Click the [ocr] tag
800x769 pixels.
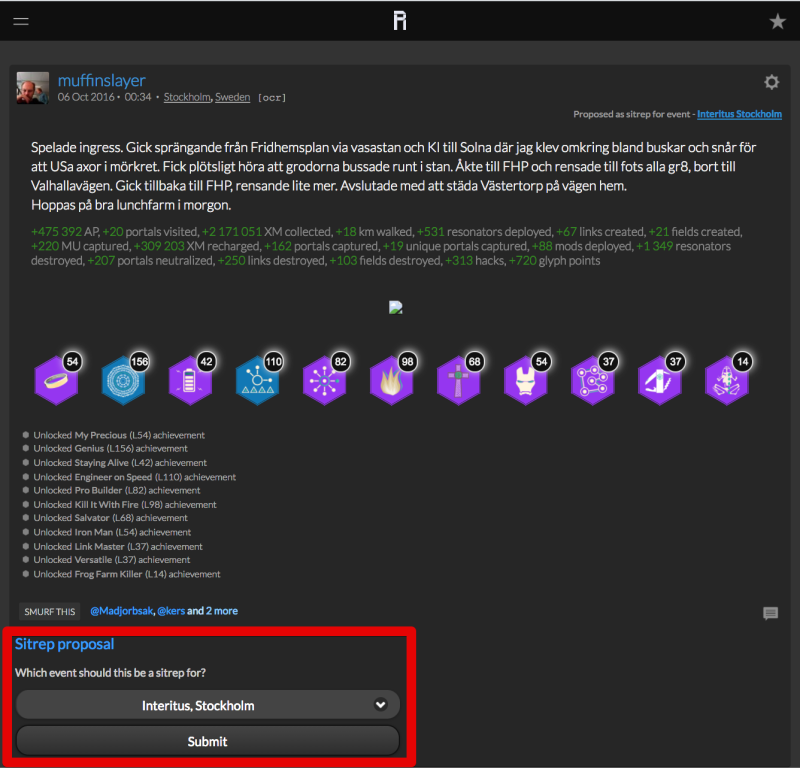[272, 97]
